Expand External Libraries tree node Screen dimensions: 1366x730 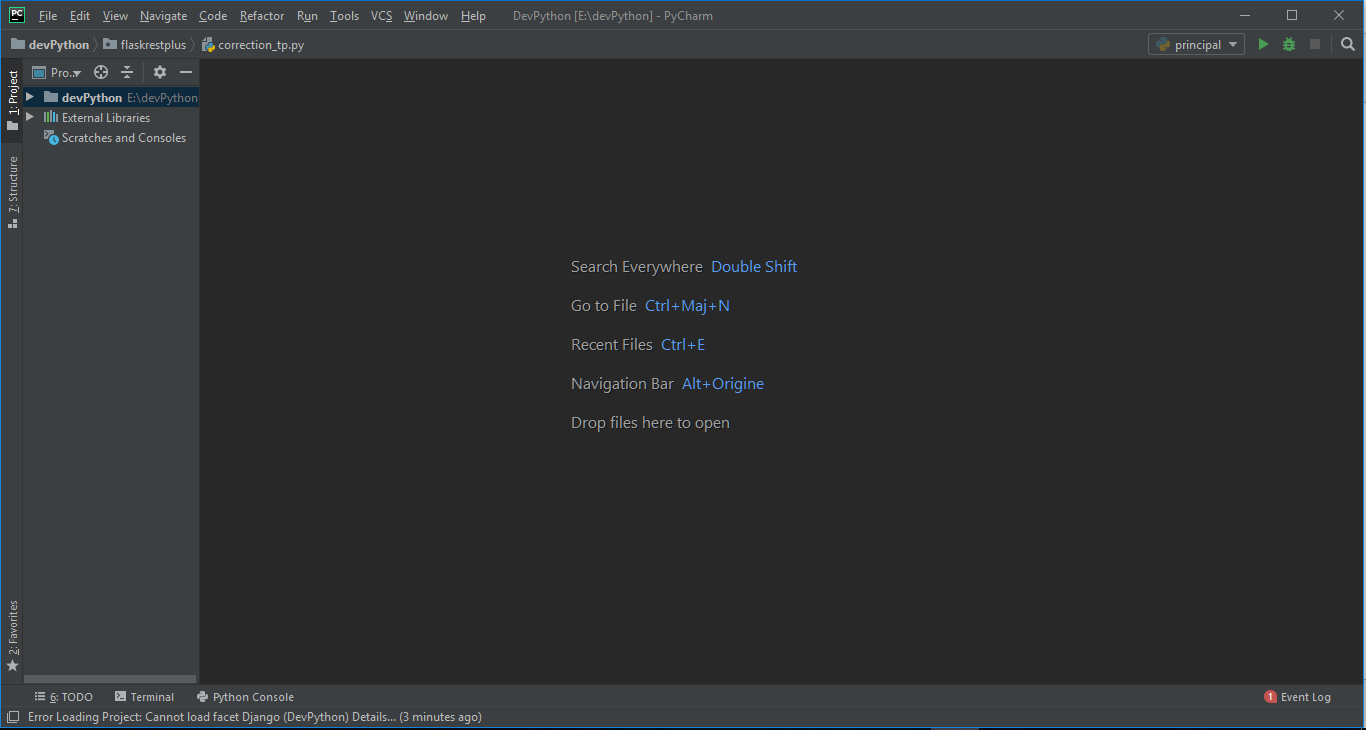[30, 117]
